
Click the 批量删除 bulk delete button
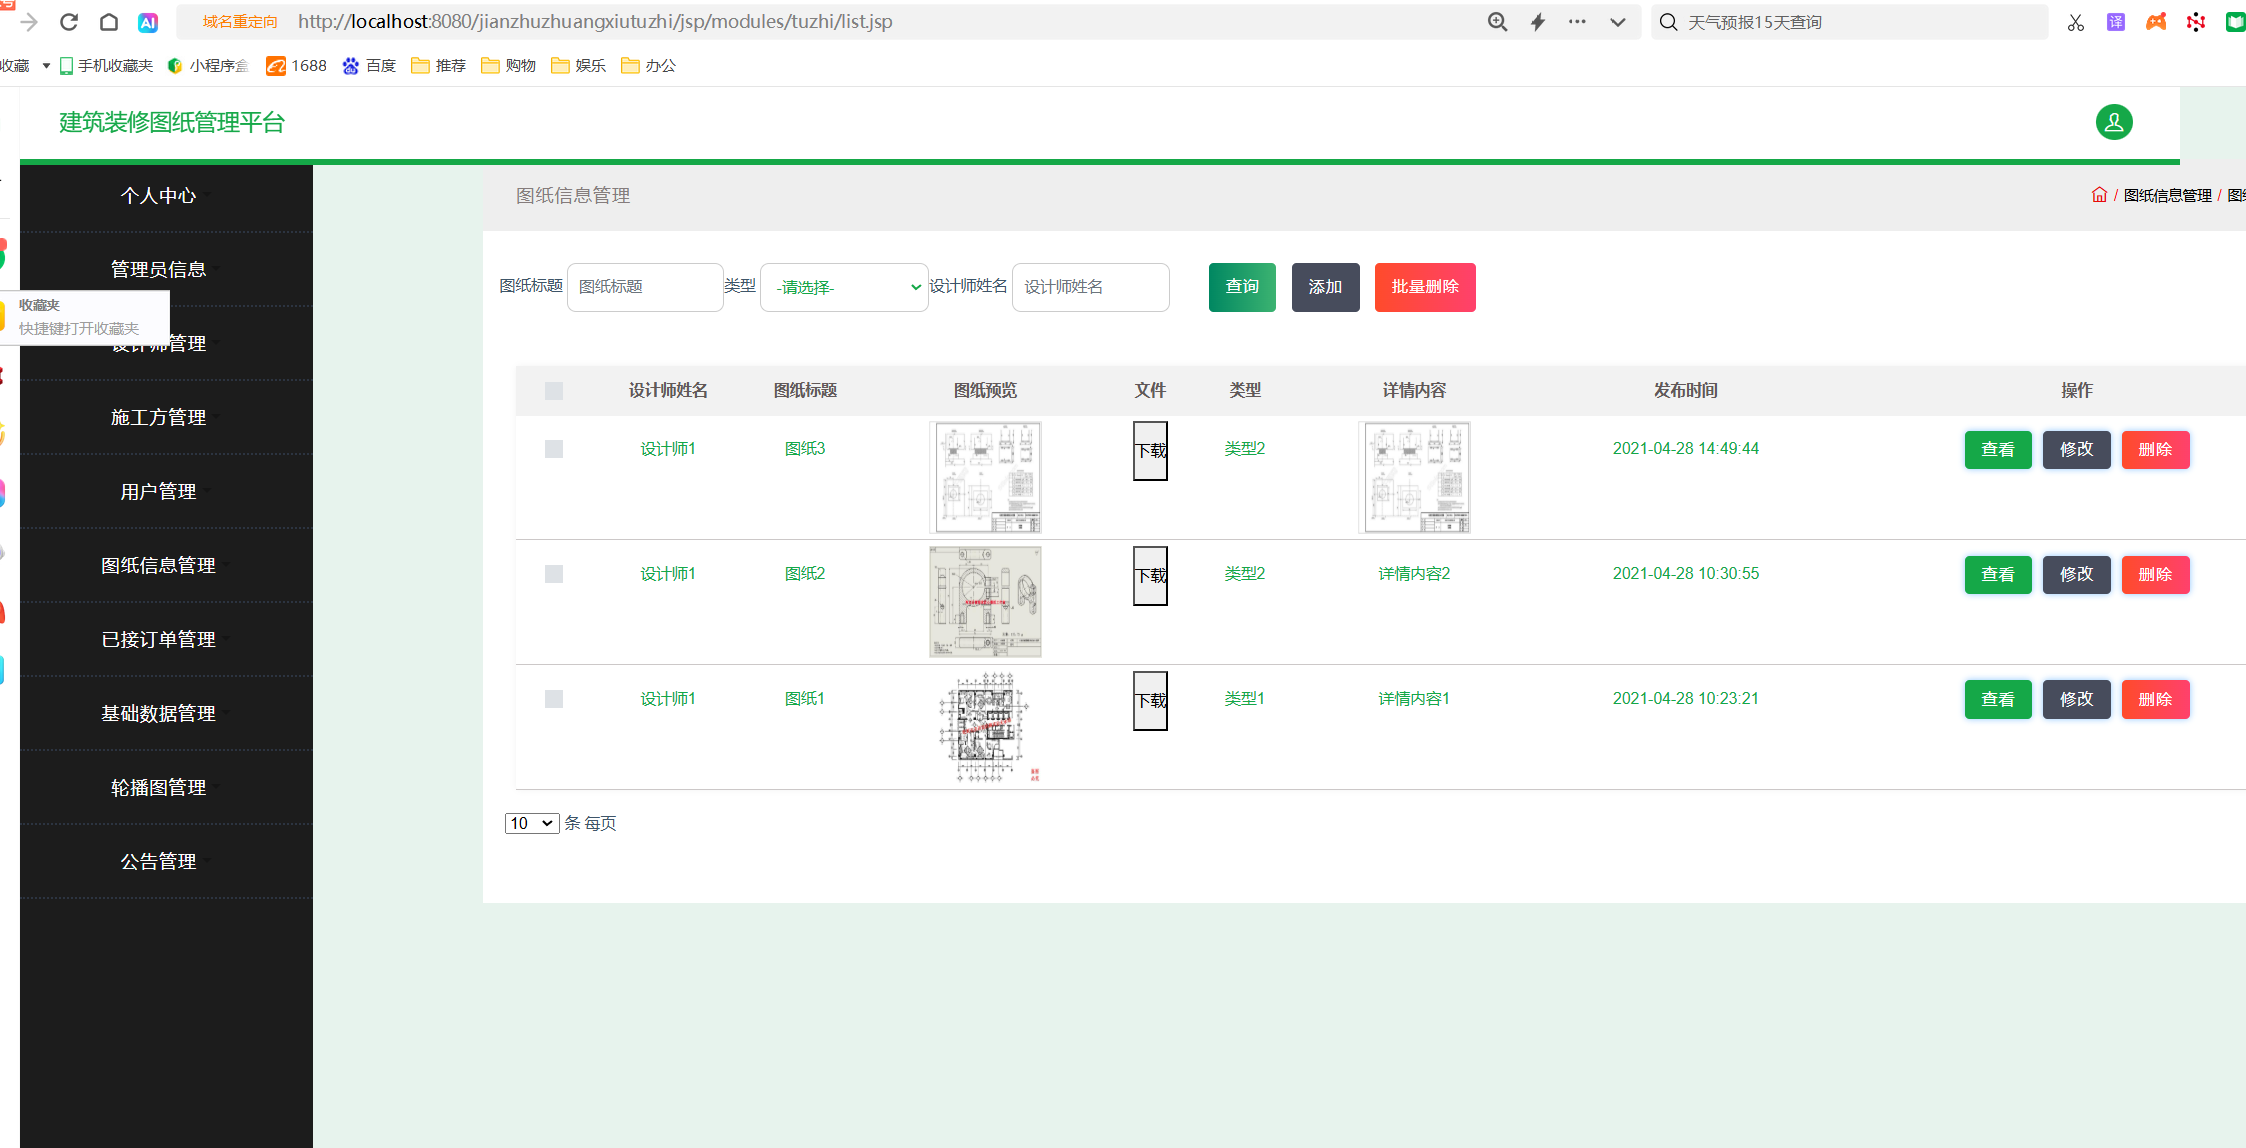(x=1424, y=287)
